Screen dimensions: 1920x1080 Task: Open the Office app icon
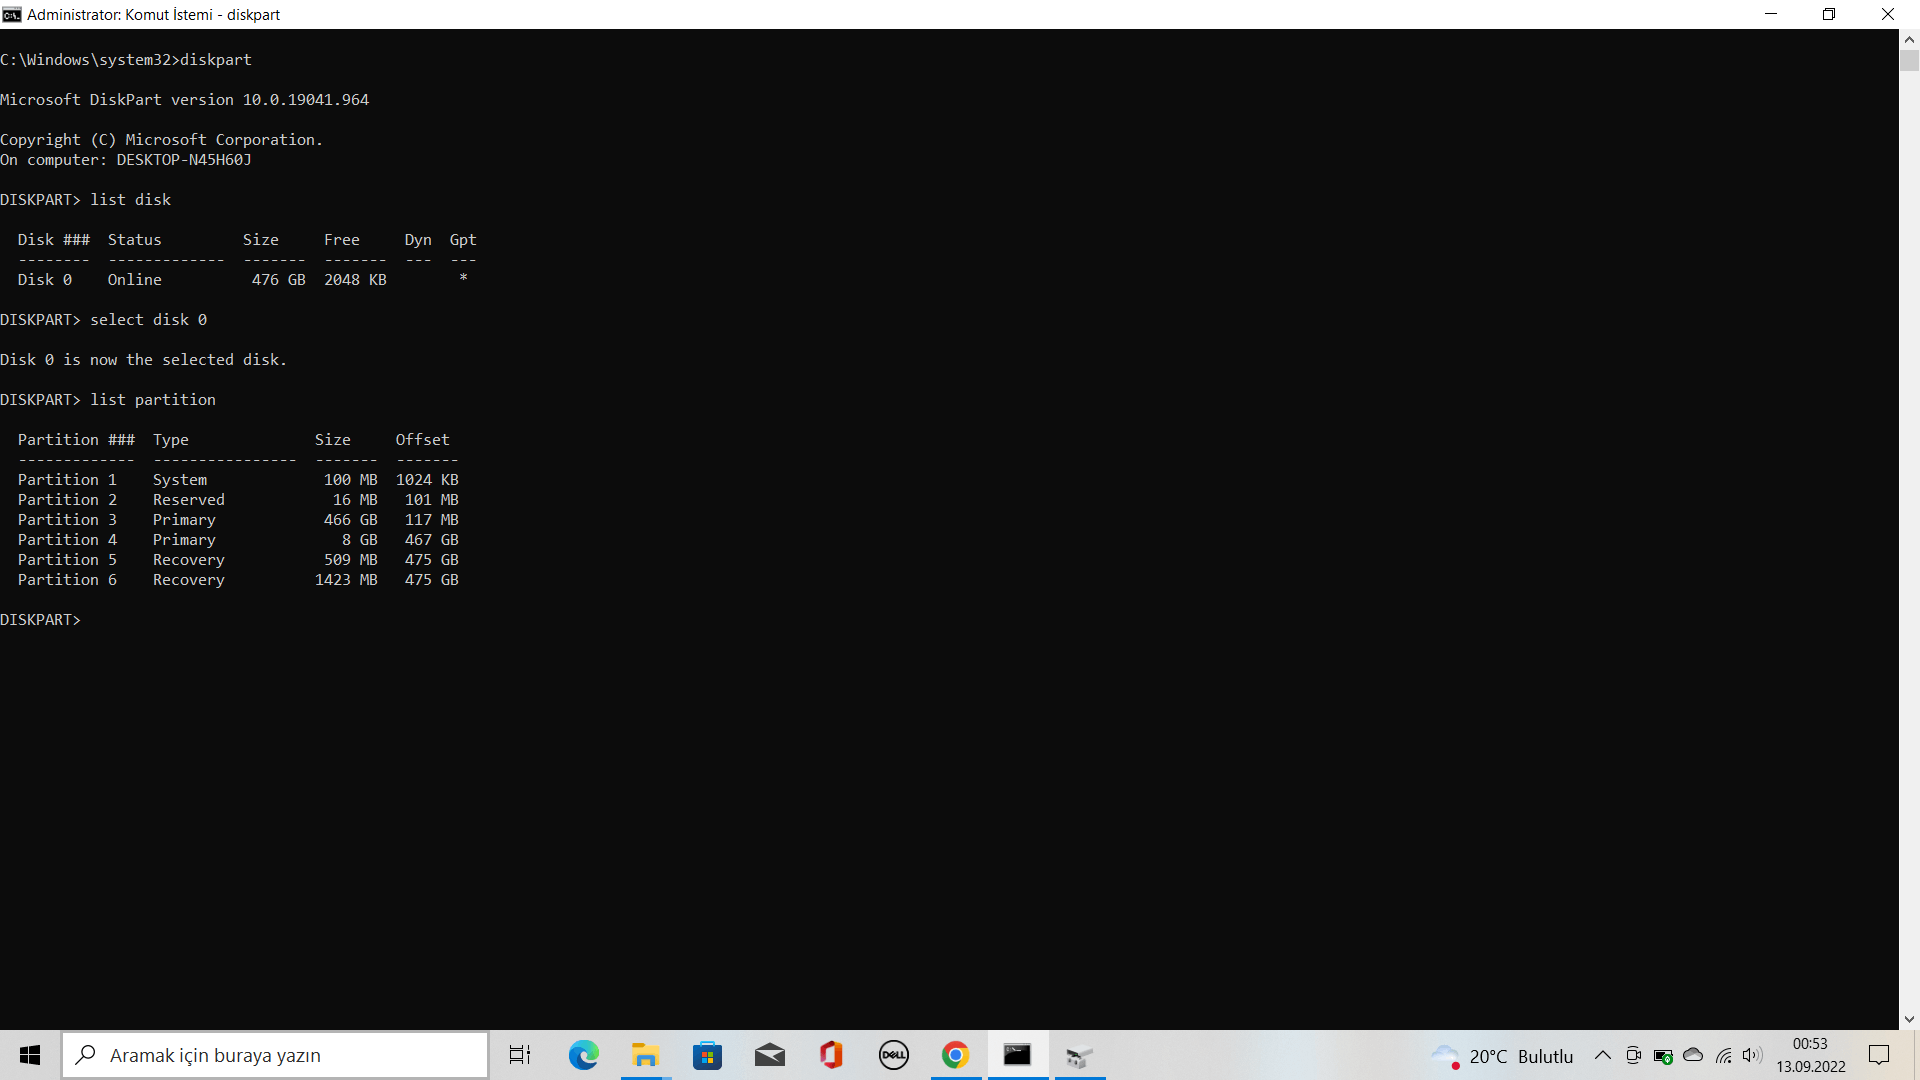click(831, 1055)
